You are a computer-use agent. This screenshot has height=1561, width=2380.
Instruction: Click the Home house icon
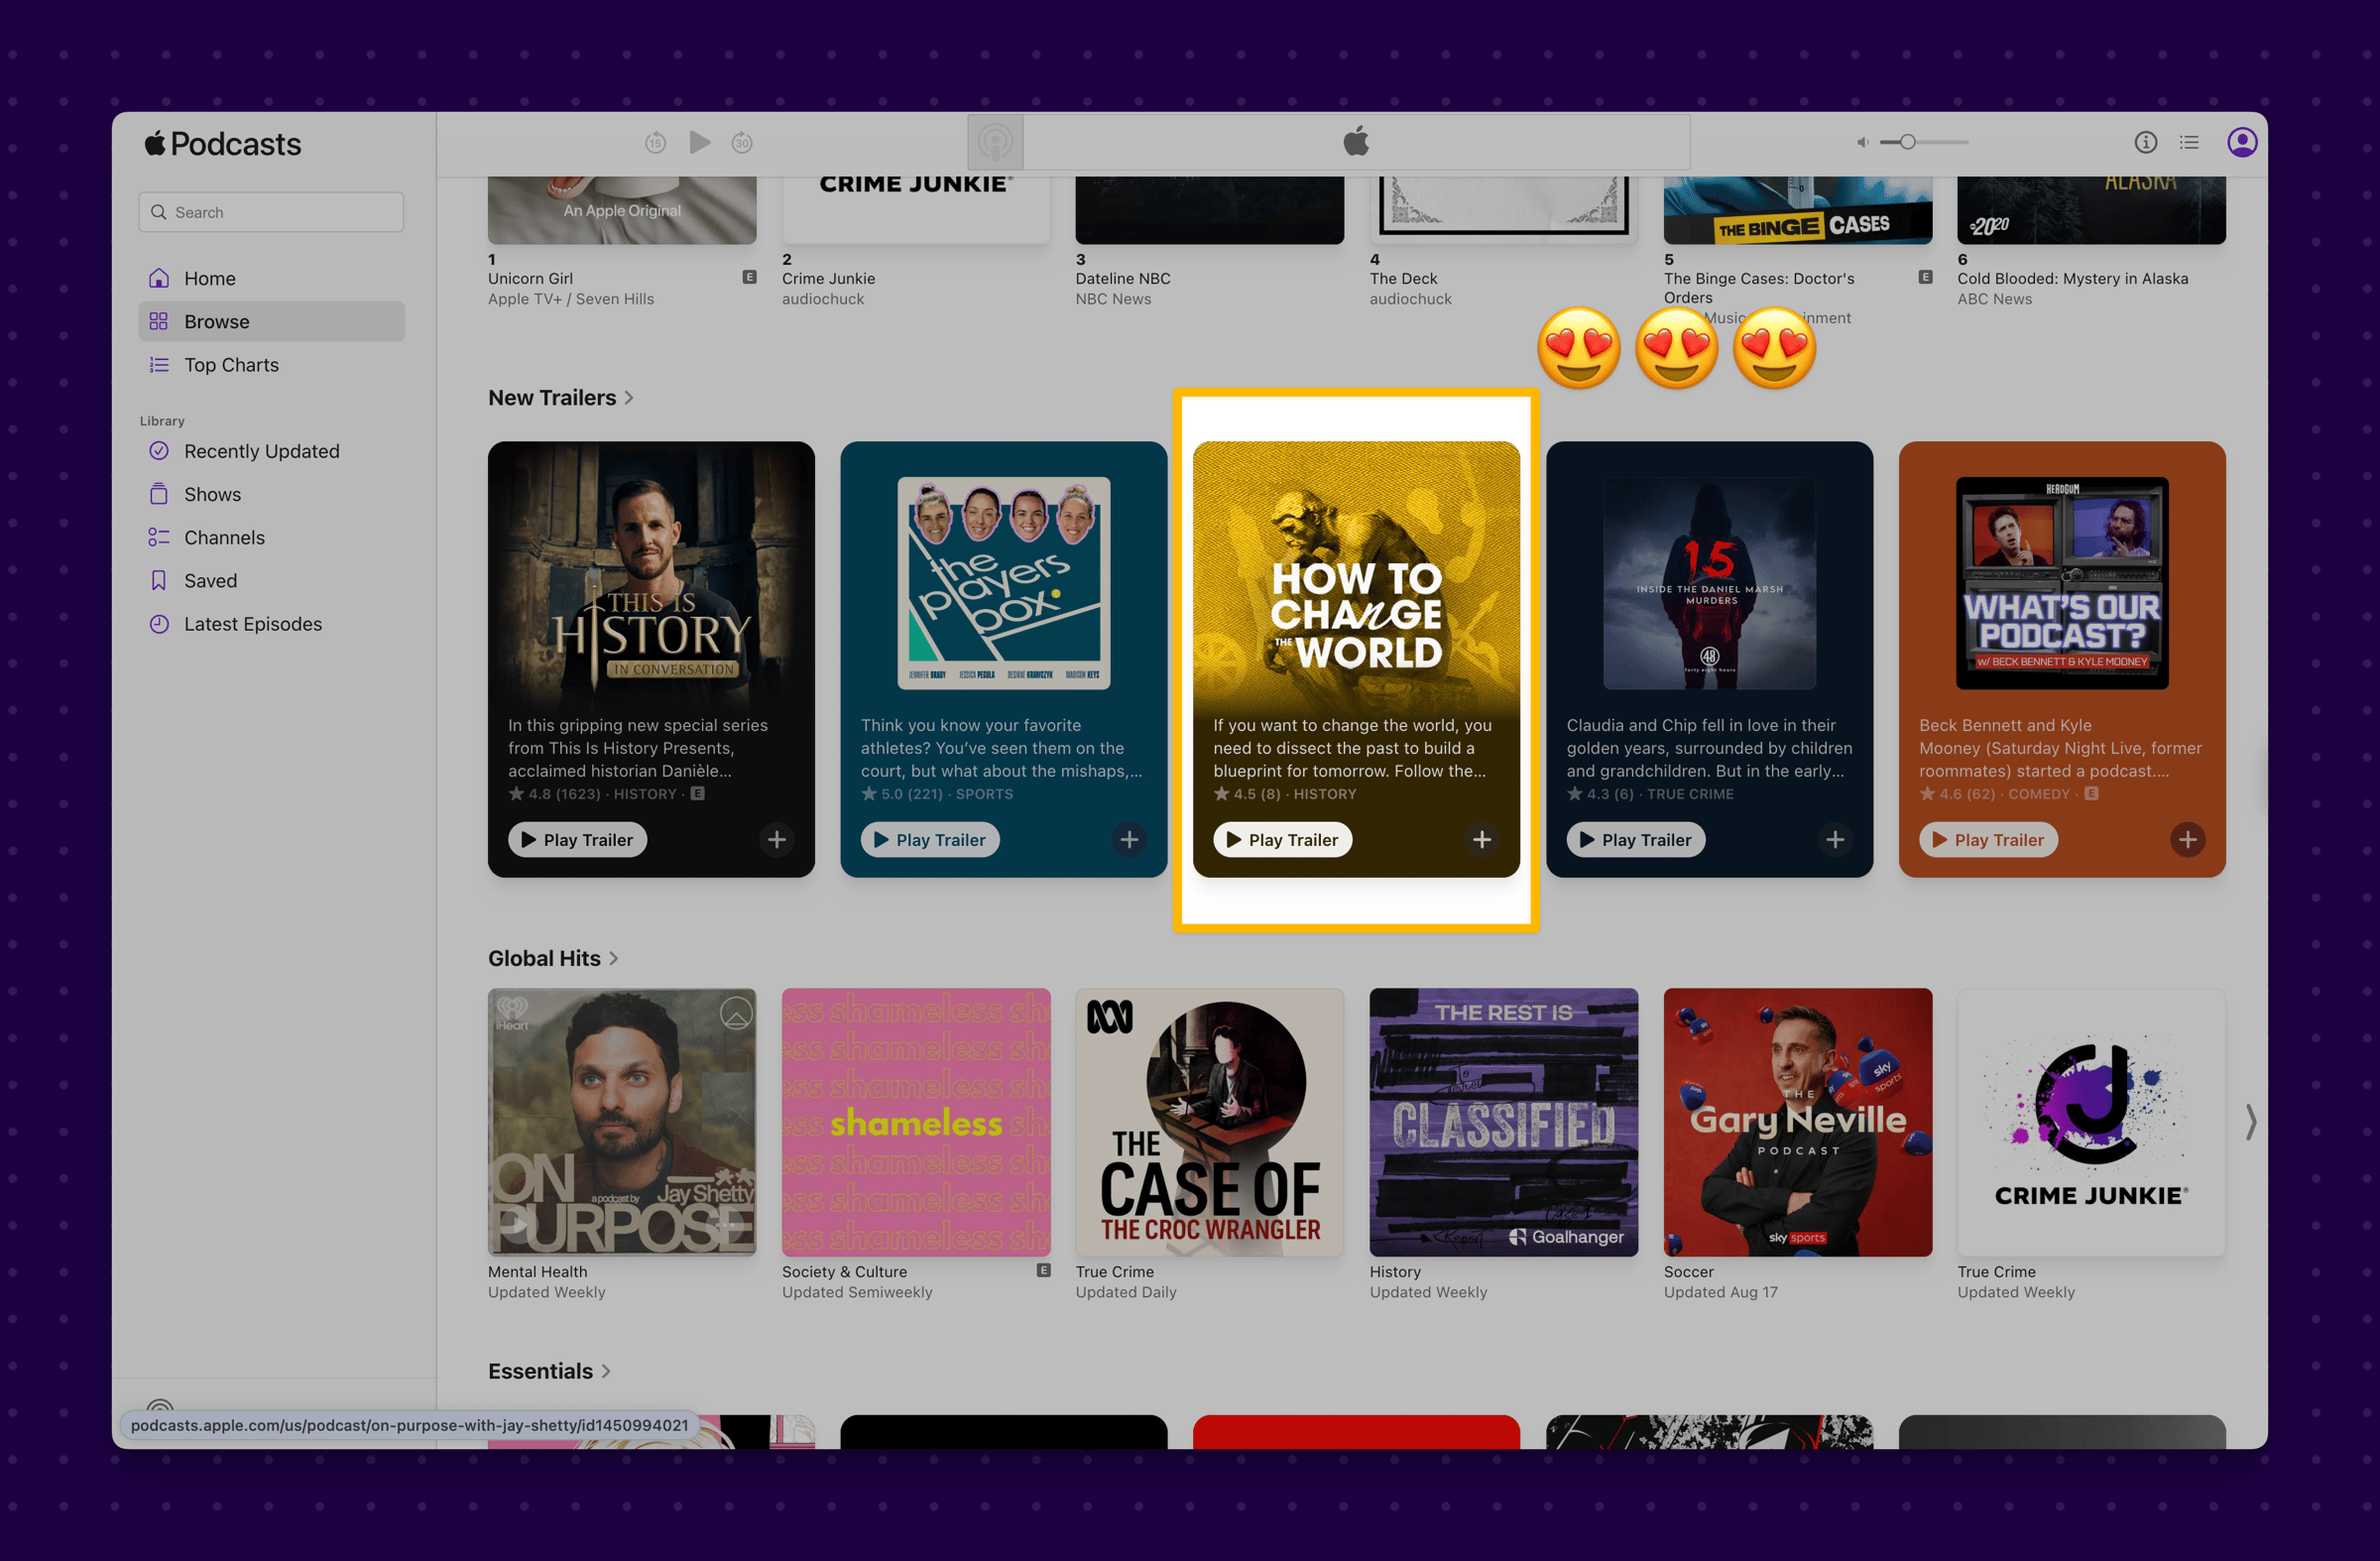point(159,277)
